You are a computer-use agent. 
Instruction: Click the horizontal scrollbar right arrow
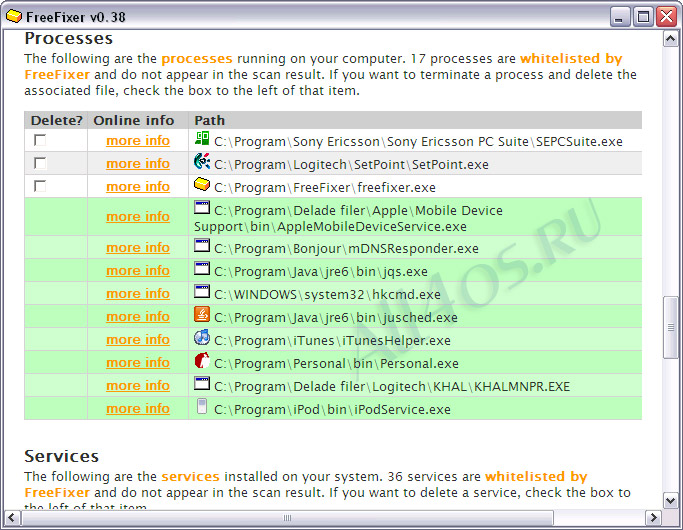pos(653,518)
